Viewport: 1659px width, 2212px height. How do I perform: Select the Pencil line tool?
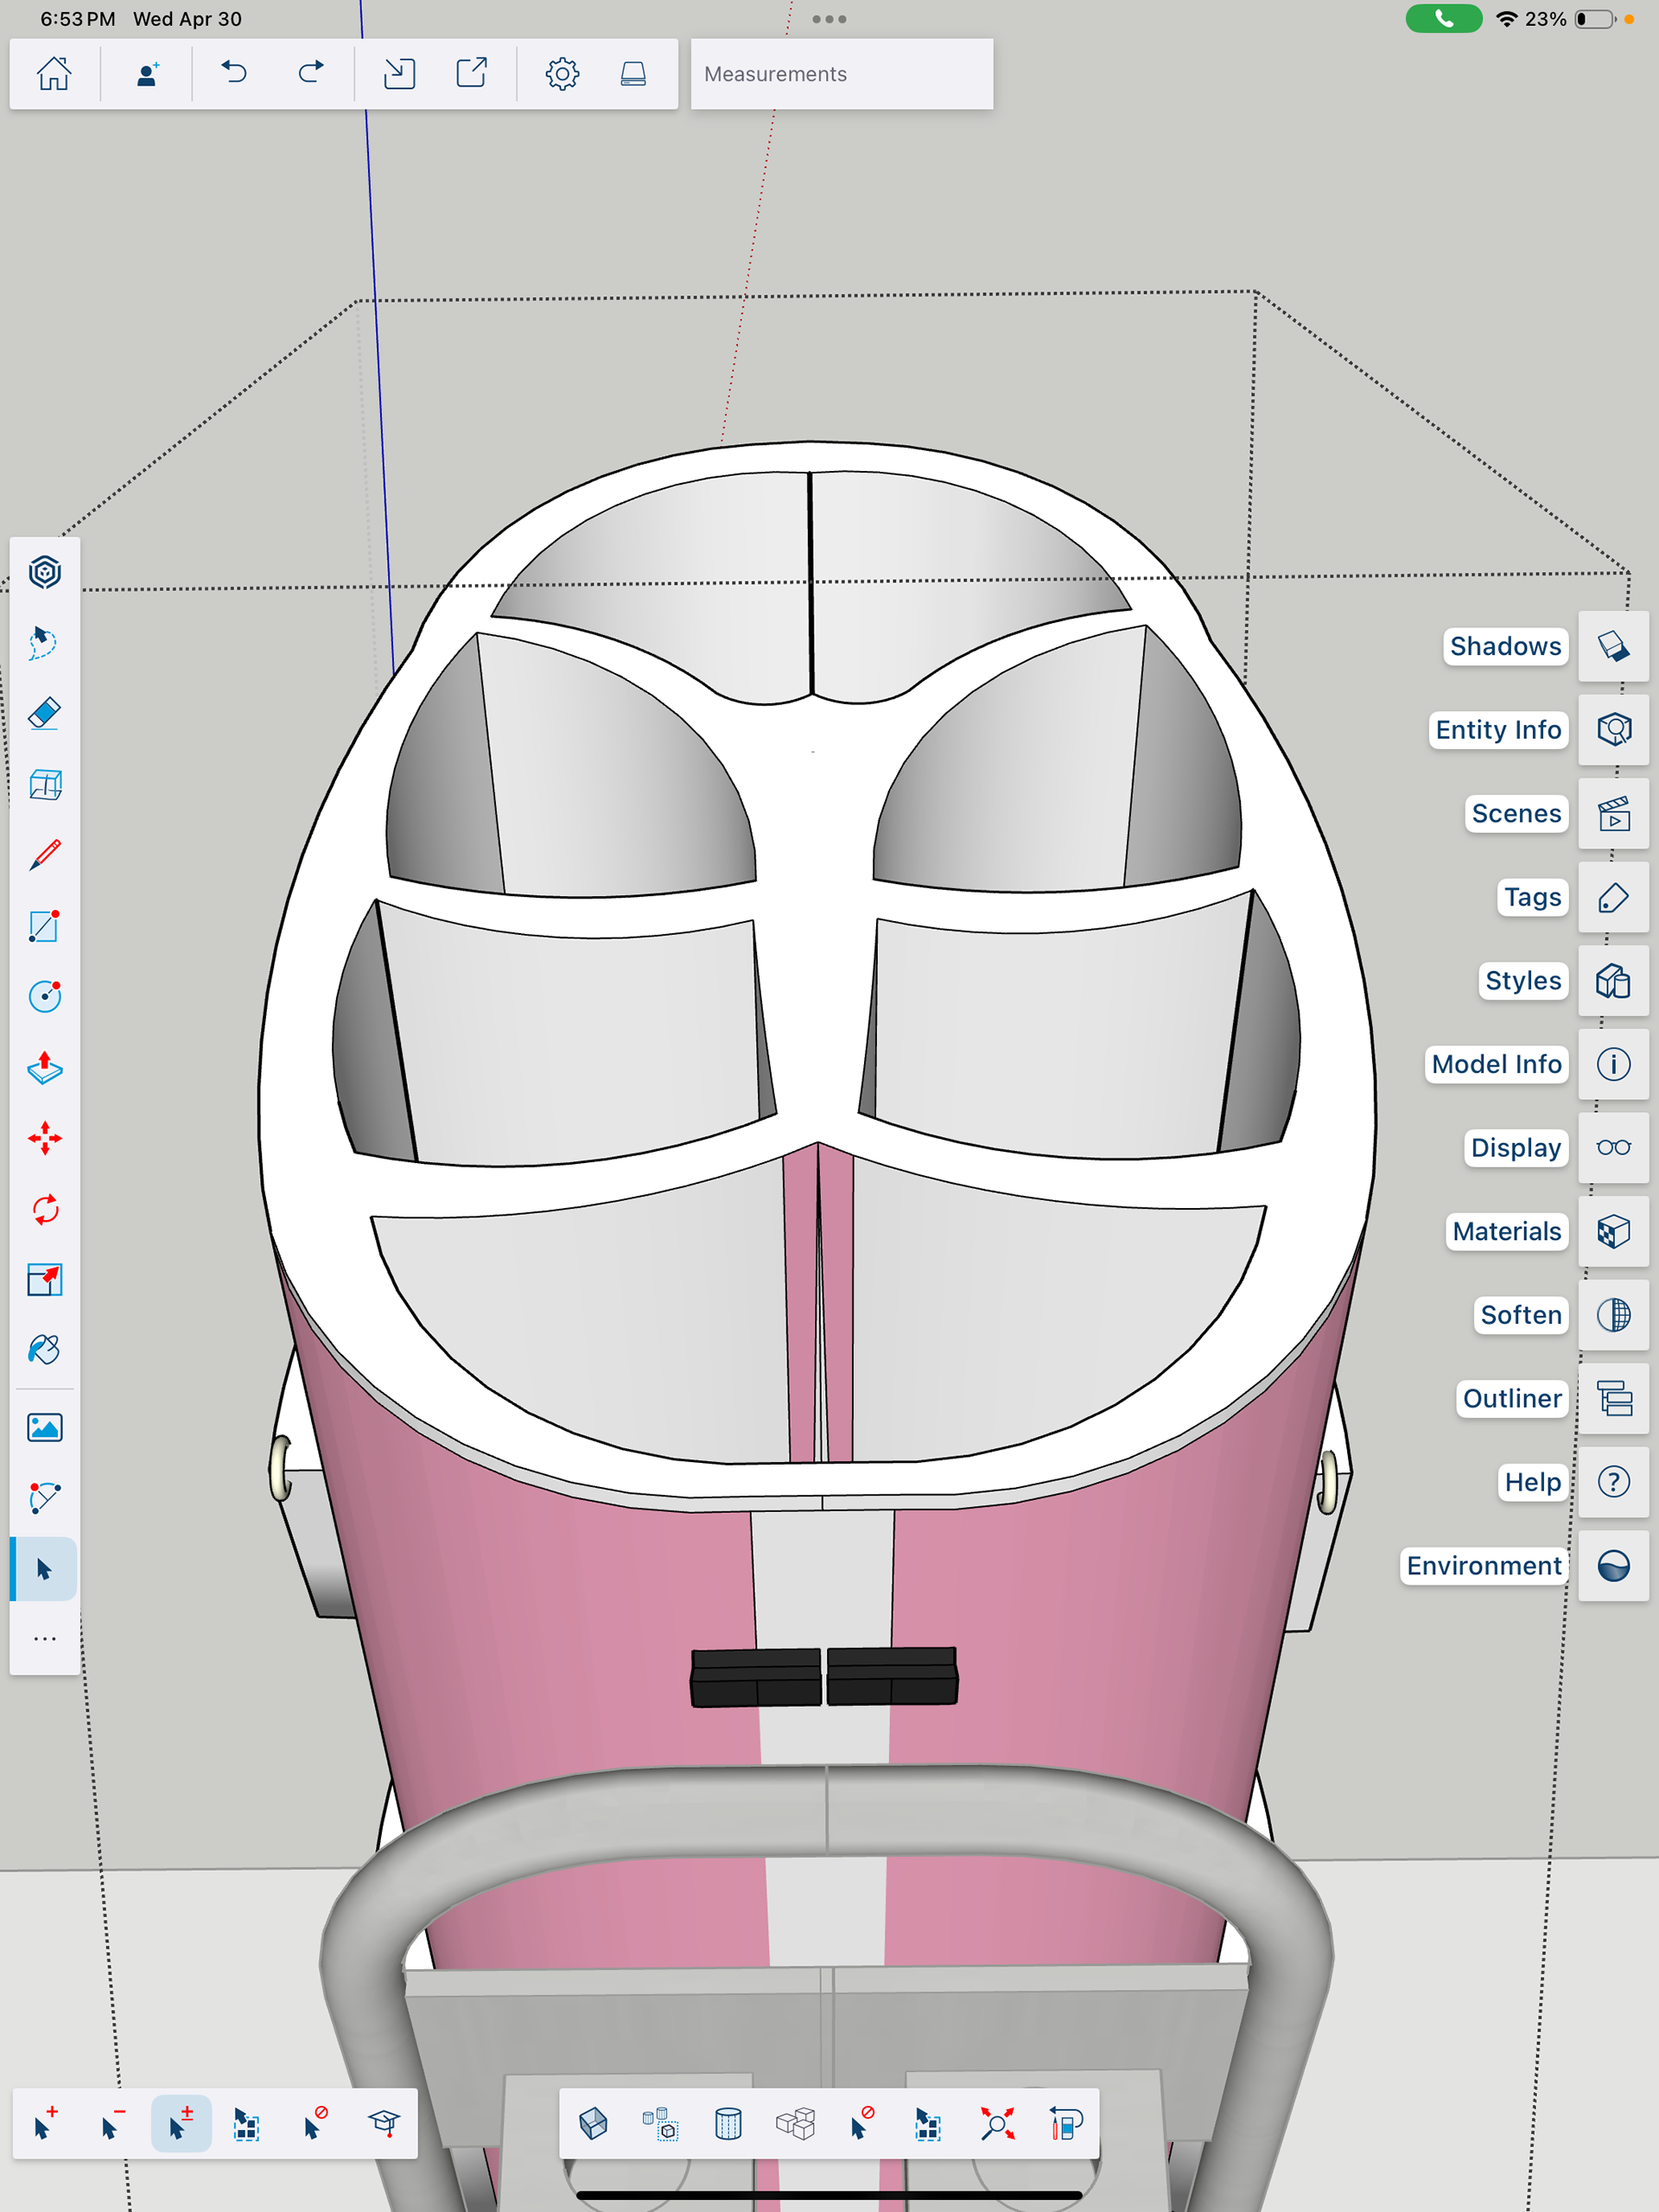(x=44, y=855)
